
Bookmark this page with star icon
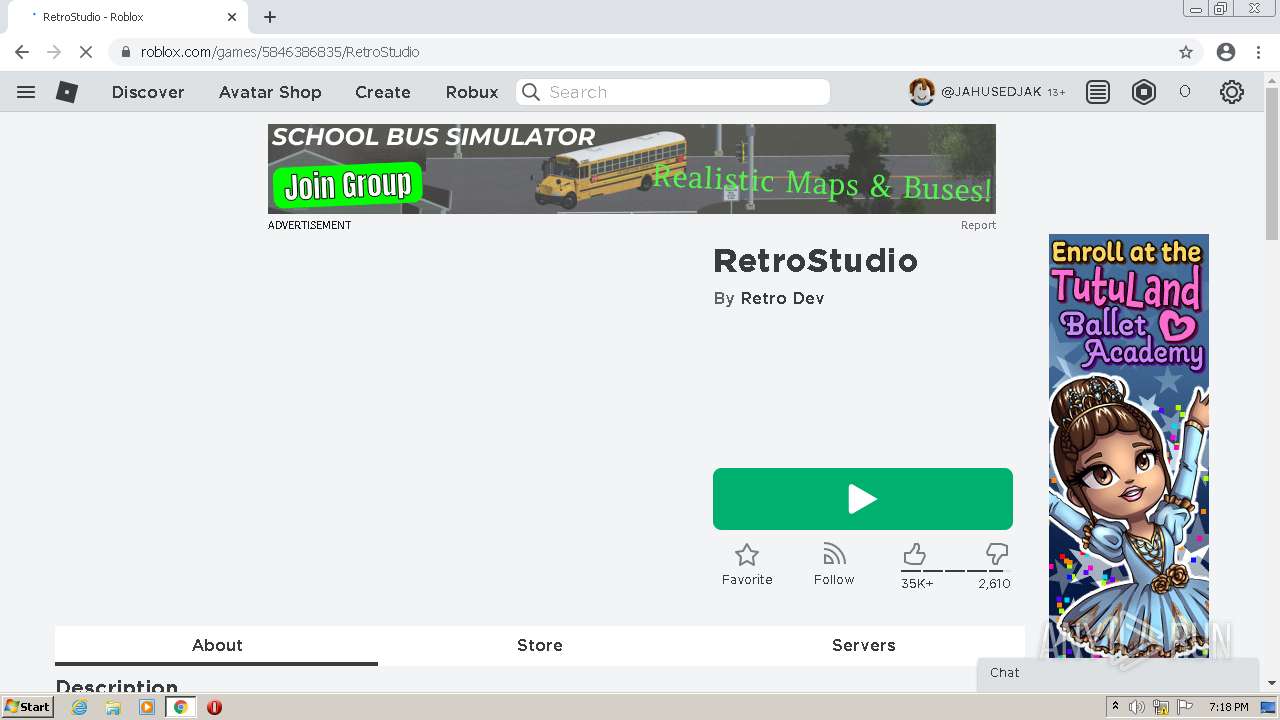point(1186,52)
